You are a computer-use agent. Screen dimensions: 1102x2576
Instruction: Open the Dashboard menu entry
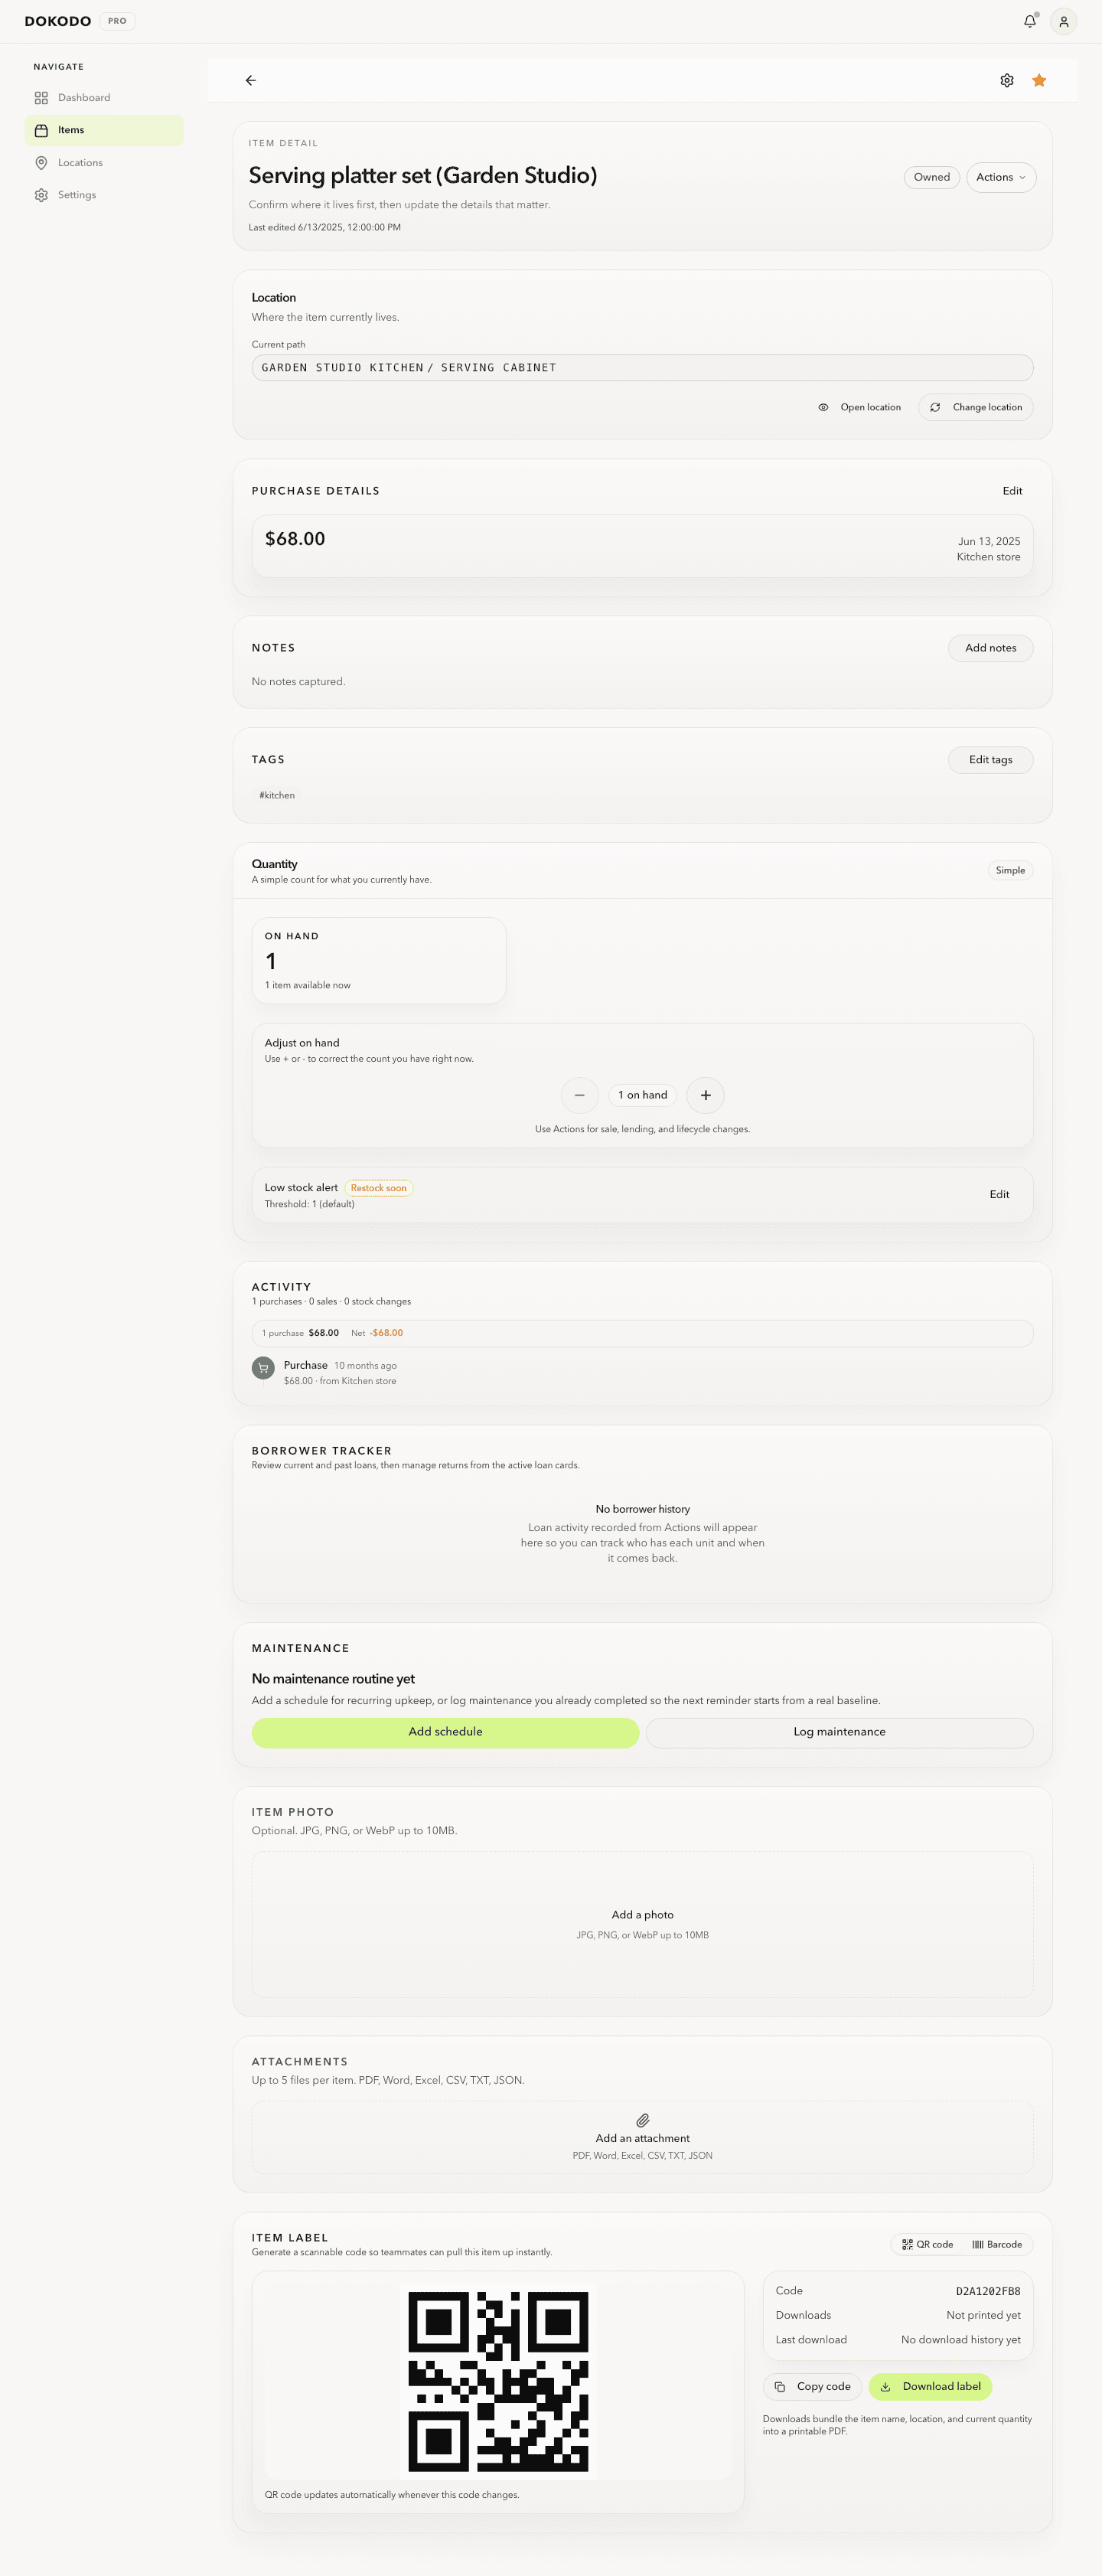pyautogui.click(x=104, y=98)
